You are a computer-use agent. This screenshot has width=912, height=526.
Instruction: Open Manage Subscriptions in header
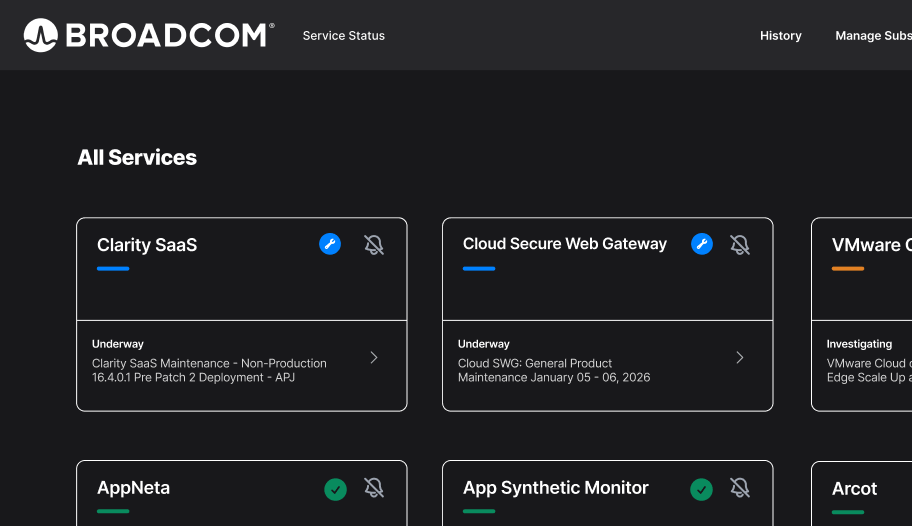pyautogui.click(x=873, y=35)
